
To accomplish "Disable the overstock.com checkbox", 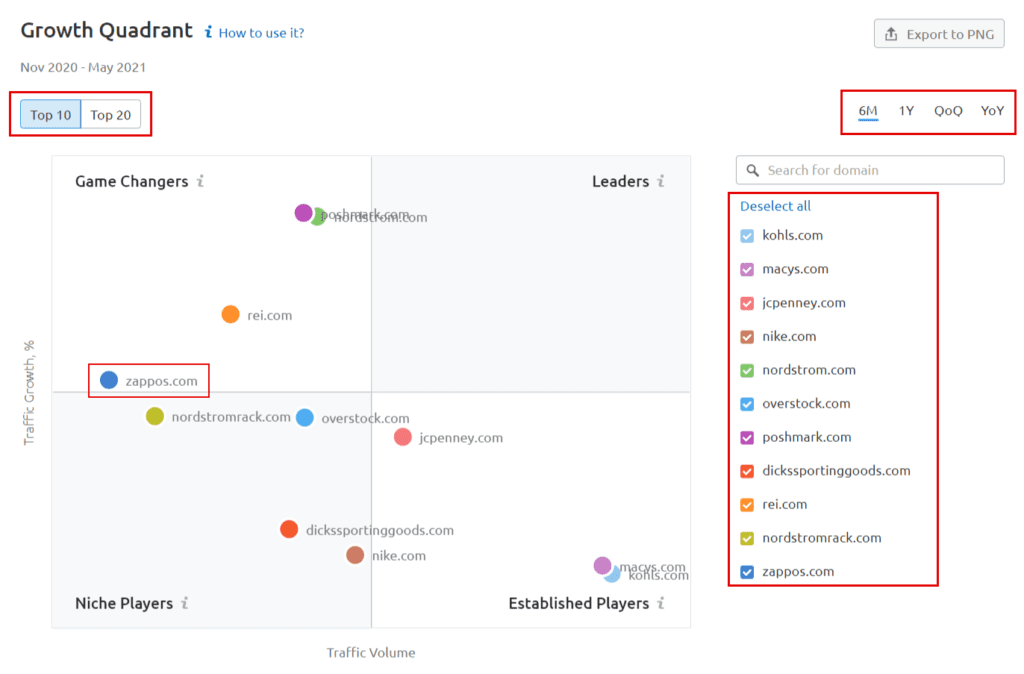I will [747, 404].
